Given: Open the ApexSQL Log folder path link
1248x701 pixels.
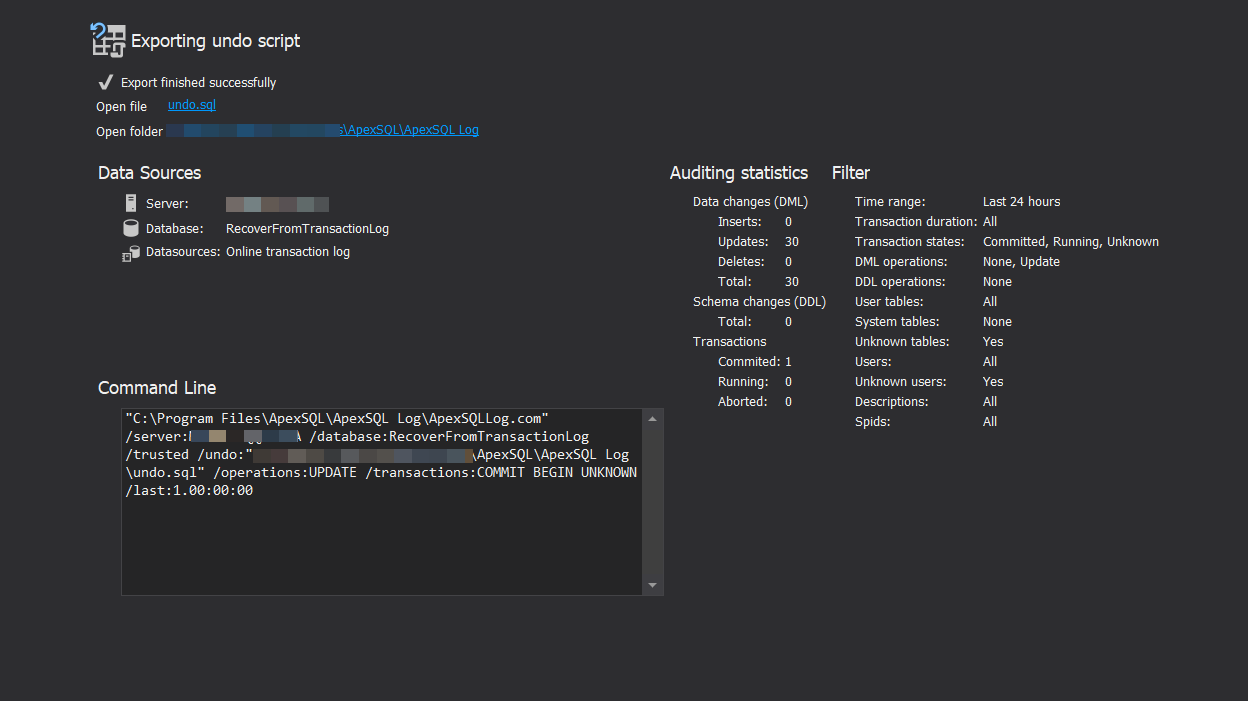Looking at the screenshot, I should 410,130.
